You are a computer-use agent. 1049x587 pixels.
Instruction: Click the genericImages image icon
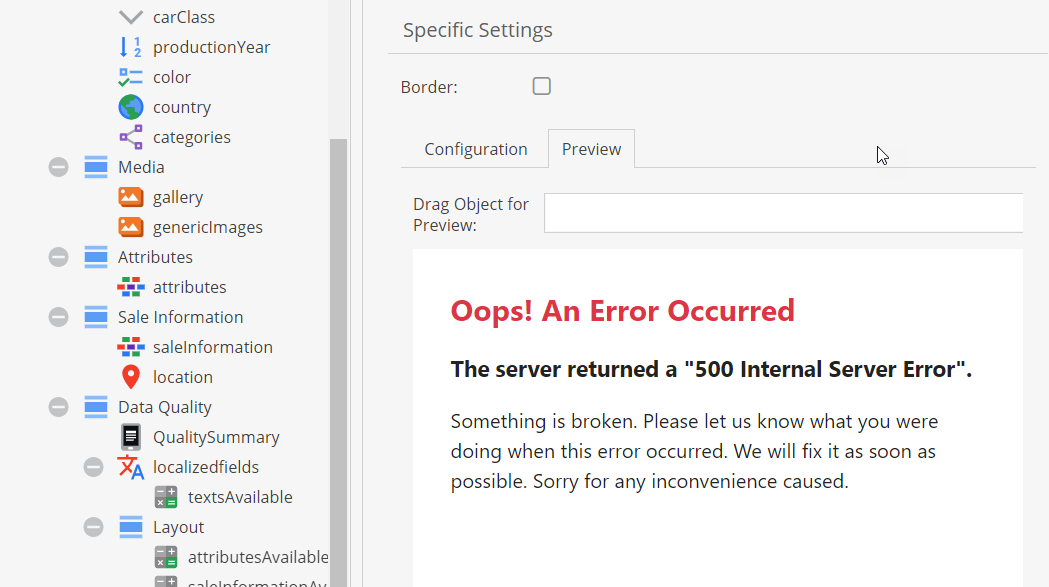point(130,227)
